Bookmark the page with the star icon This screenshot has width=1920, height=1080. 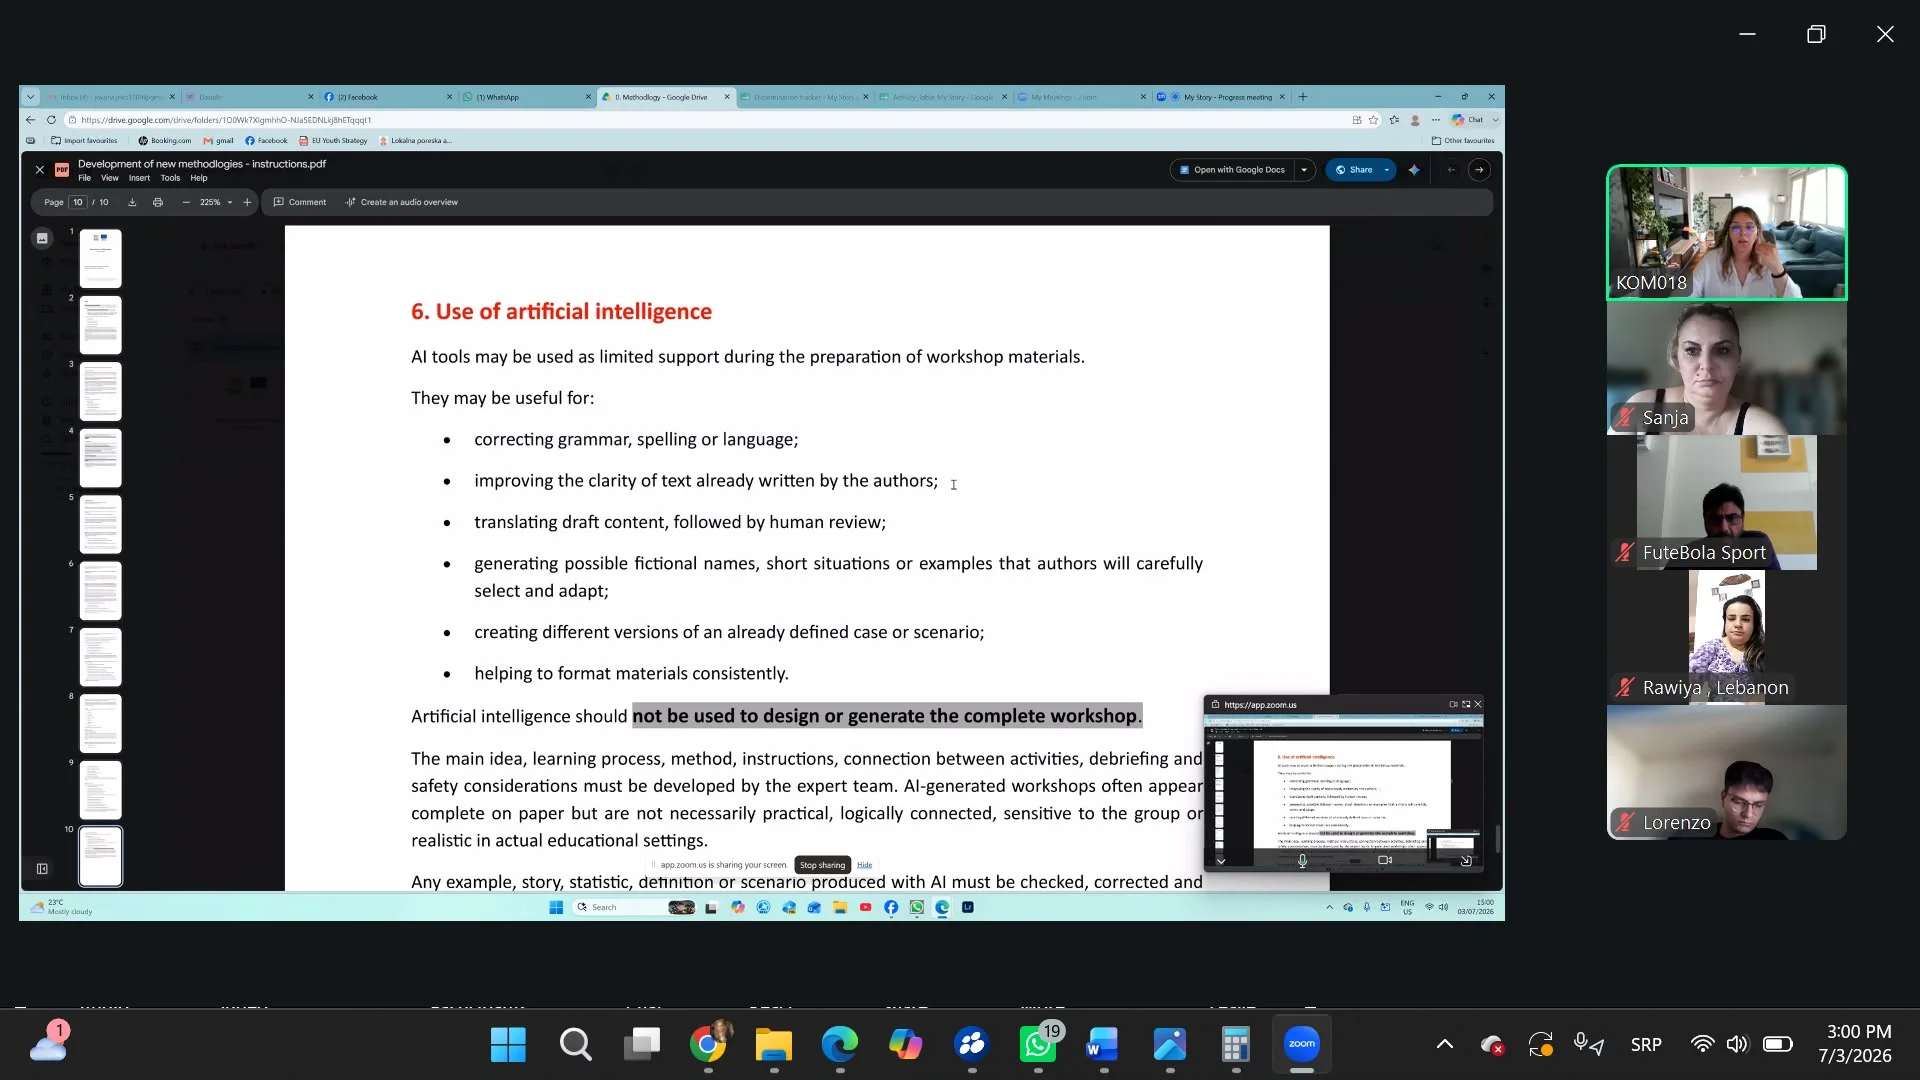(x=1373, y=120)
